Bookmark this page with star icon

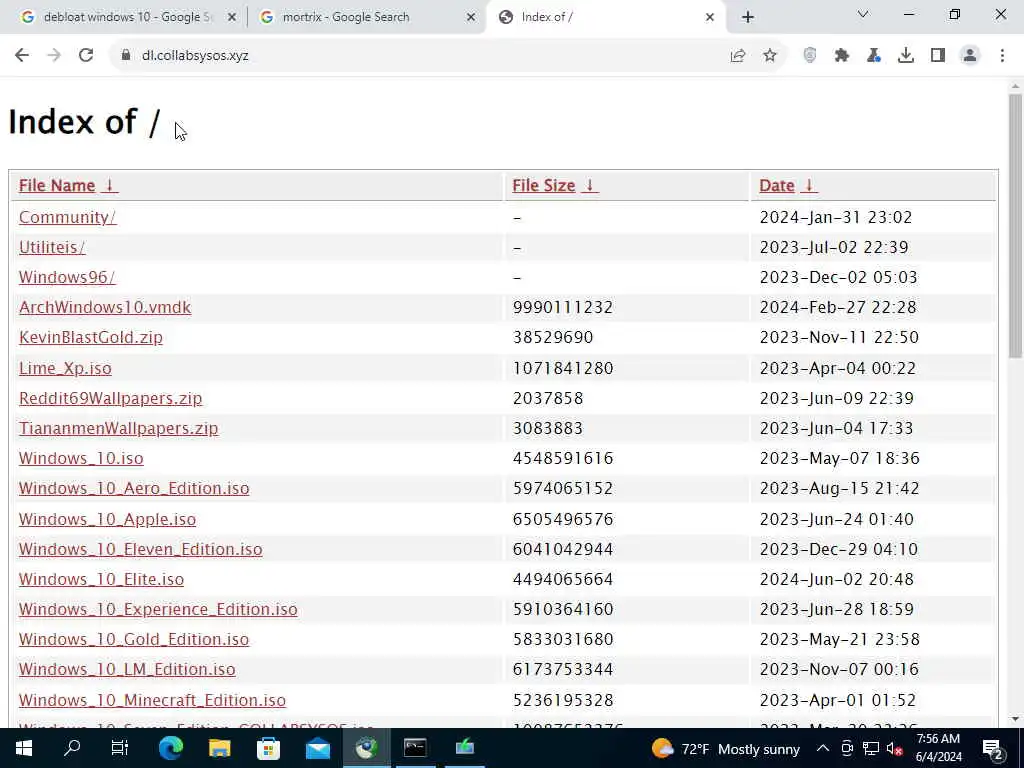pyautogui.click(x=770, y=56)
